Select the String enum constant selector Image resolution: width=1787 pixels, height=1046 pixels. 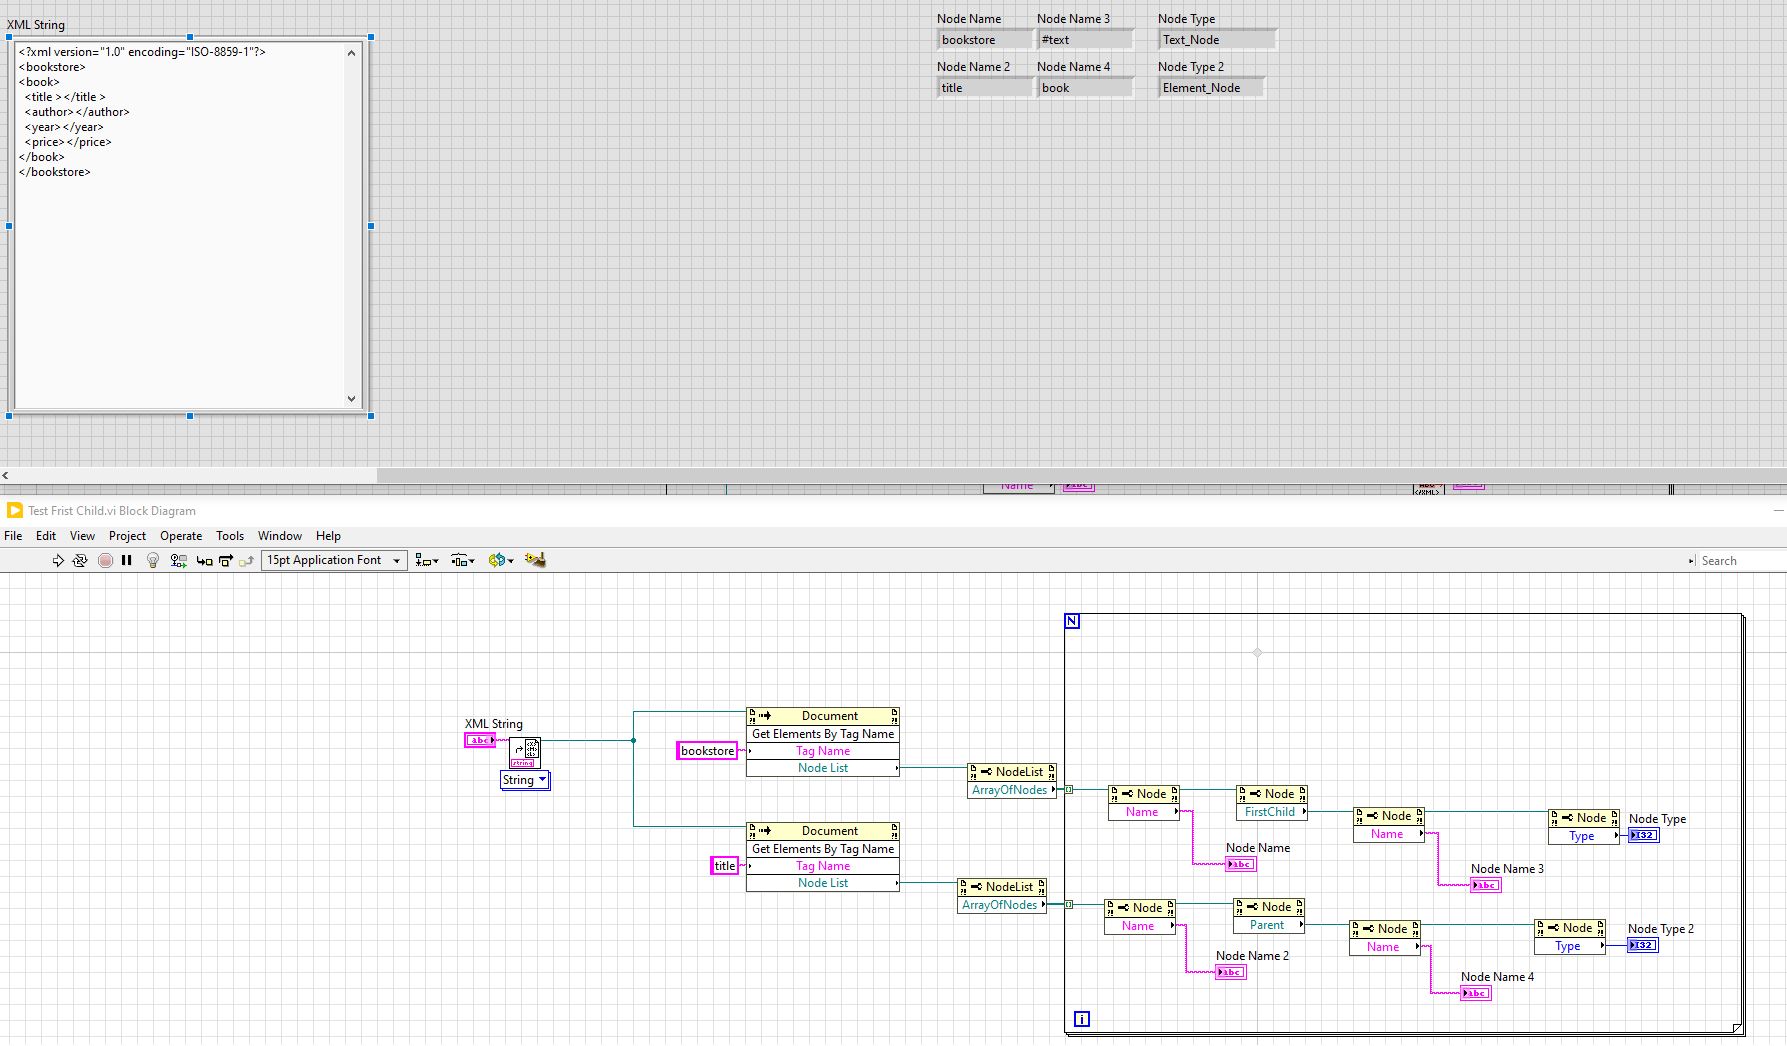tap(525, 780)
